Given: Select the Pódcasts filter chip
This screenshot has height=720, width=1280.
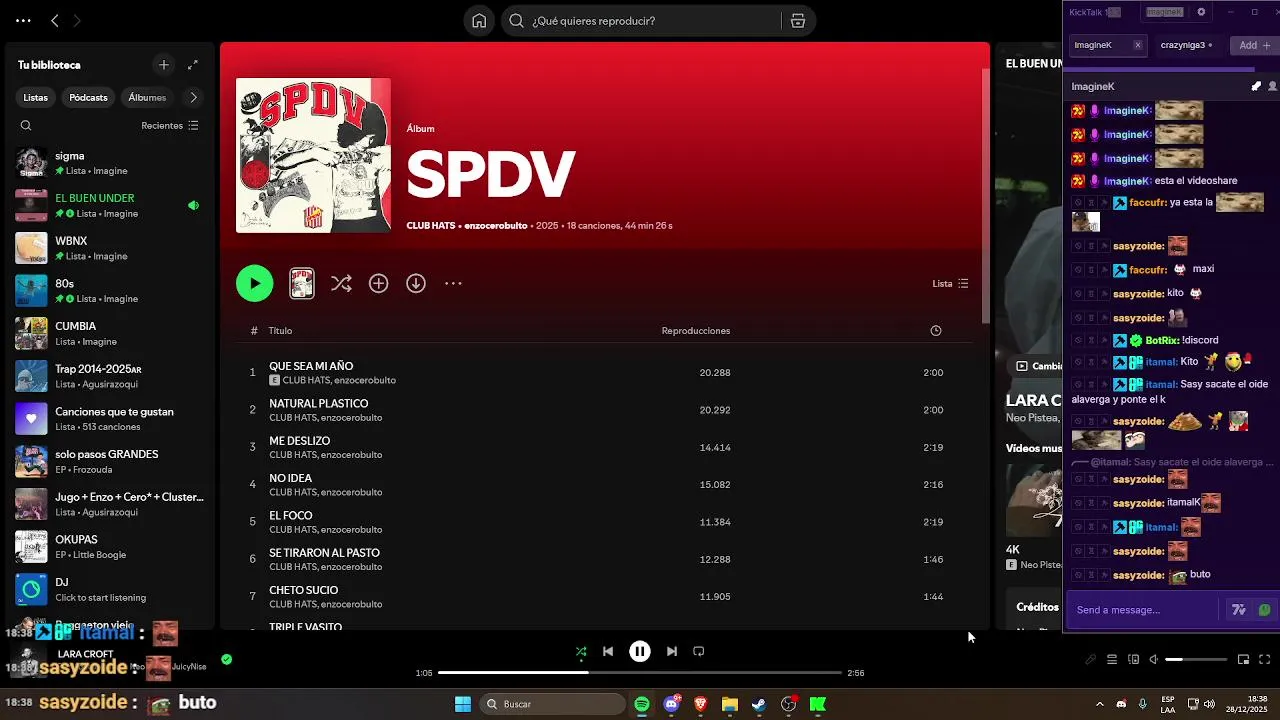Looking at the screenshot, I should [x=88, y=98].
